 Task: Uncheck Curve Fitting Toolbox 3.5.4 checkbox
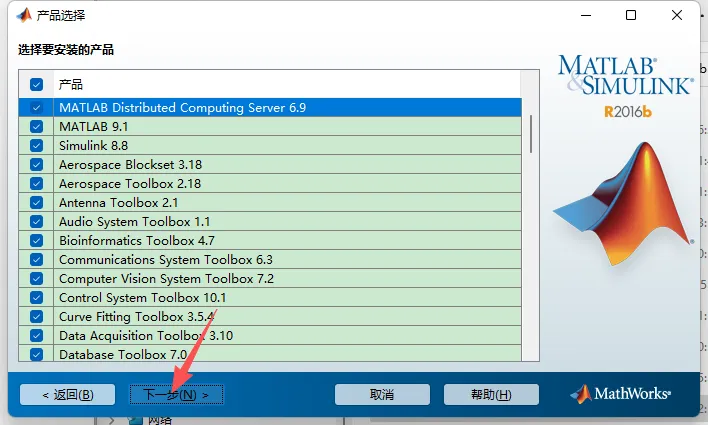pyautogui.click(x=37, y=316)
